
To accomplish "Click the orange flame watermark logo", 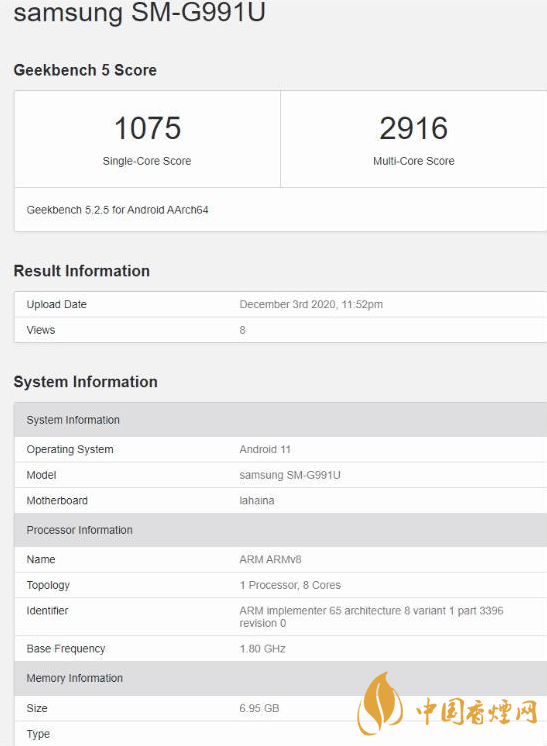I will tap(380, 703).
